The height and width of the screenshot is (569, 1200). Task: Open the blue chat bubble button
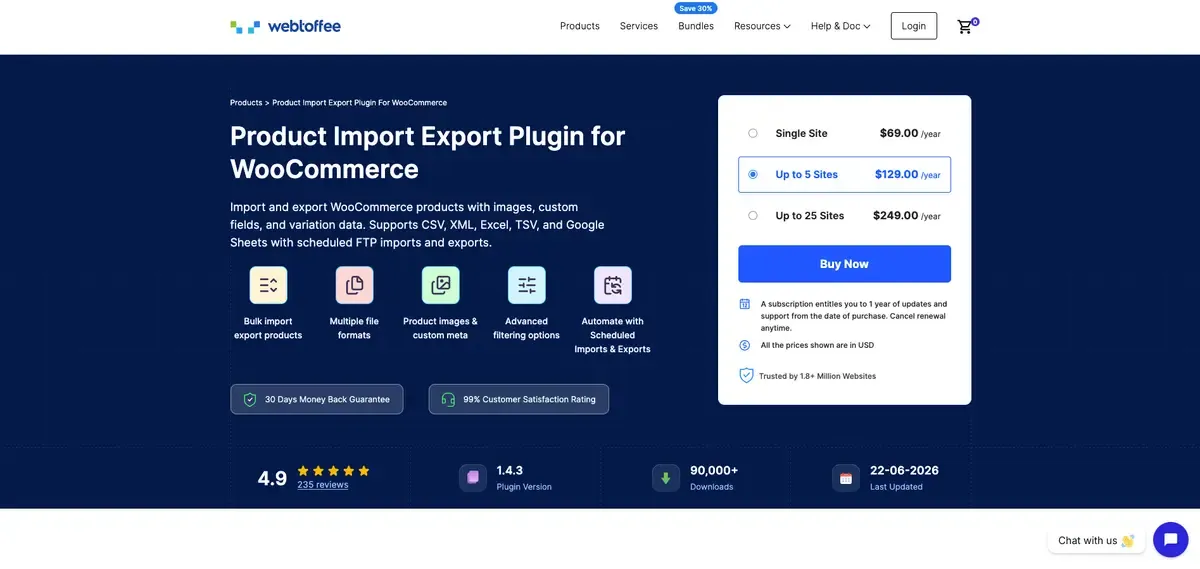coord(1170,540)
